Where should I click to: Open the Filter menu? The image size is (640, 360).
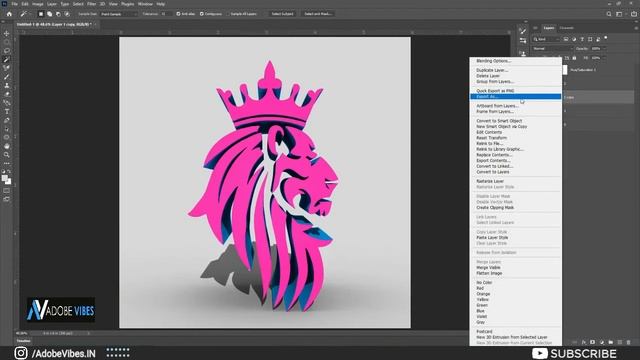[91, 4]
